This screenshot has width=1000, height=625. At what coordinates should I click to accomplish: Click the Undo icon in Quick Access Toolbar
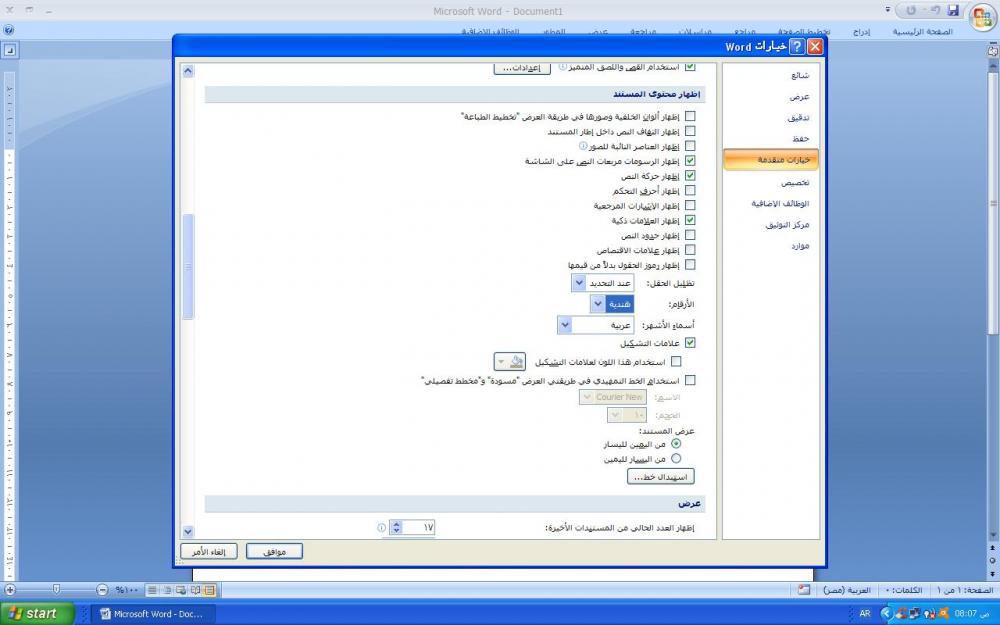[x=934, y=10]
